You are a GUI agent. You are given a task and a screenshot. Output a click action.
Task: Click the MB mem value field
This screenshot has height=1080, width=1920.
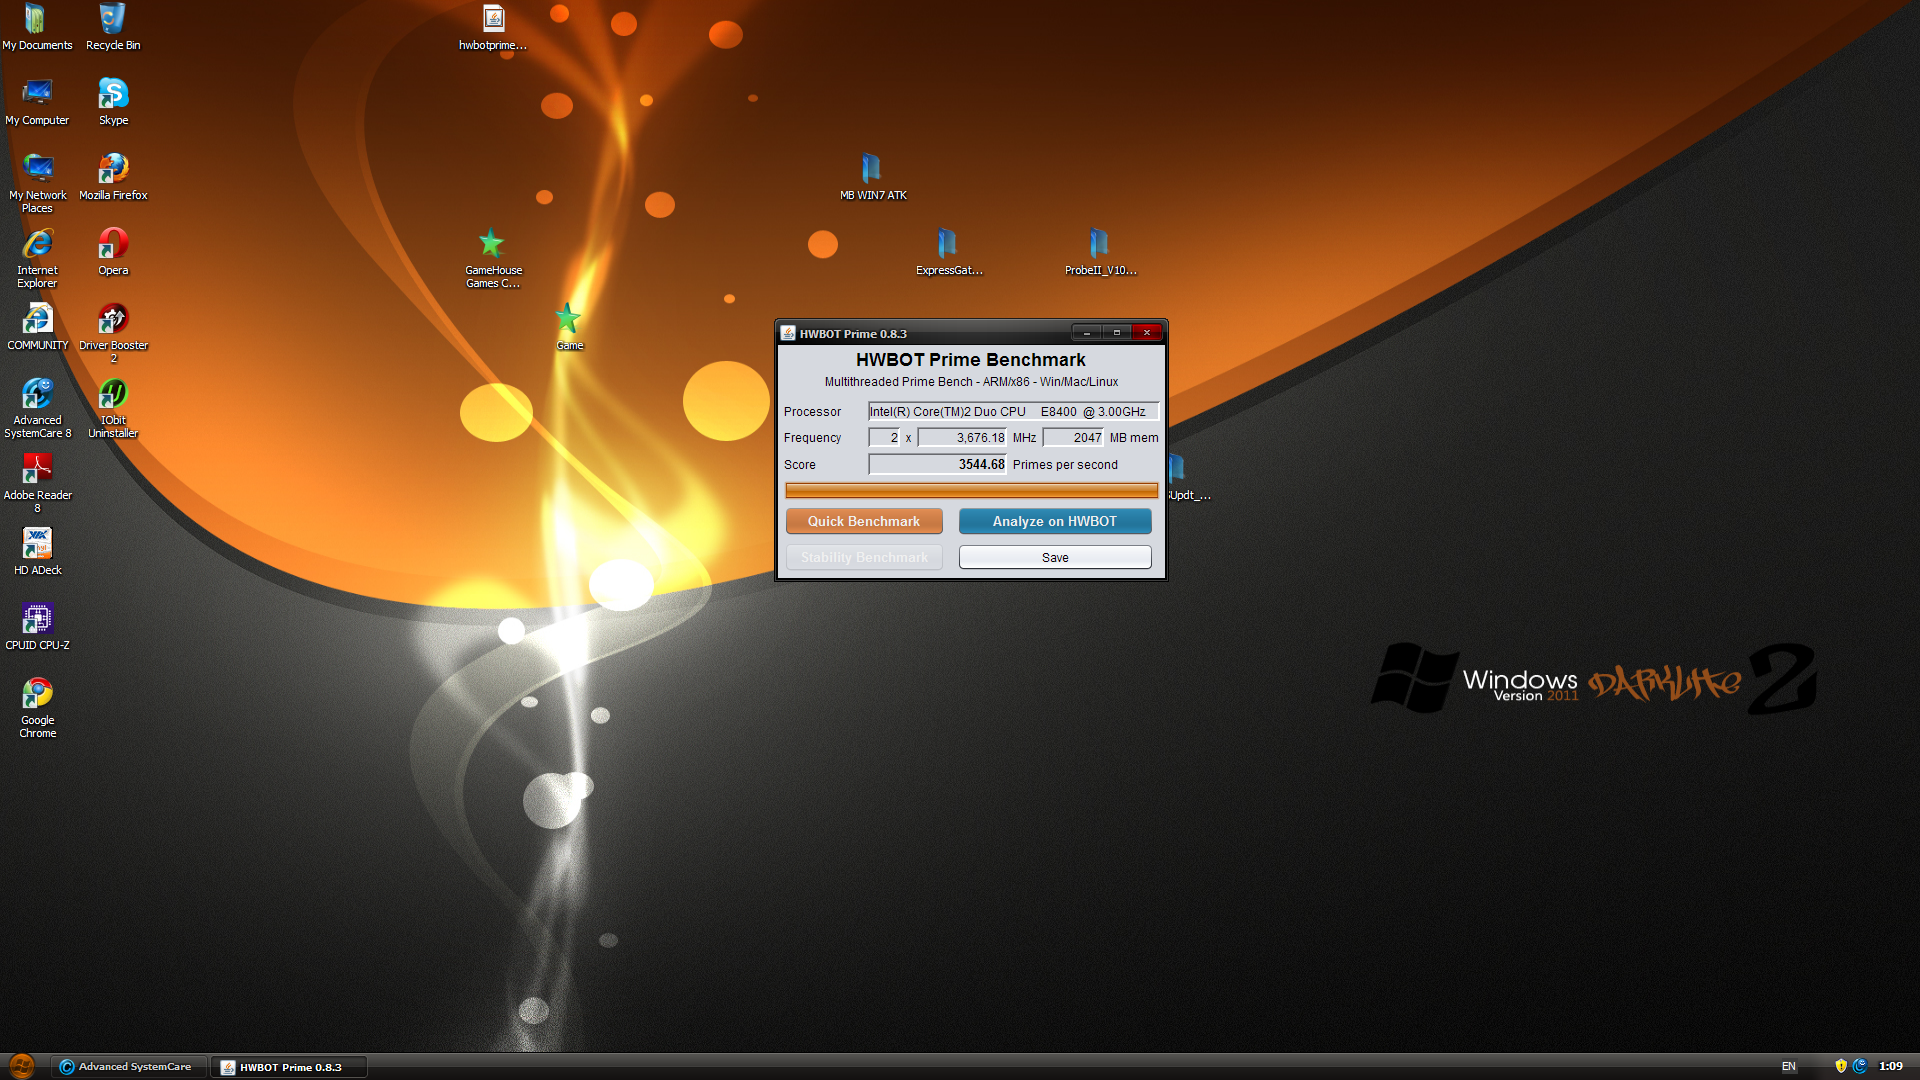coord(1073,437)
